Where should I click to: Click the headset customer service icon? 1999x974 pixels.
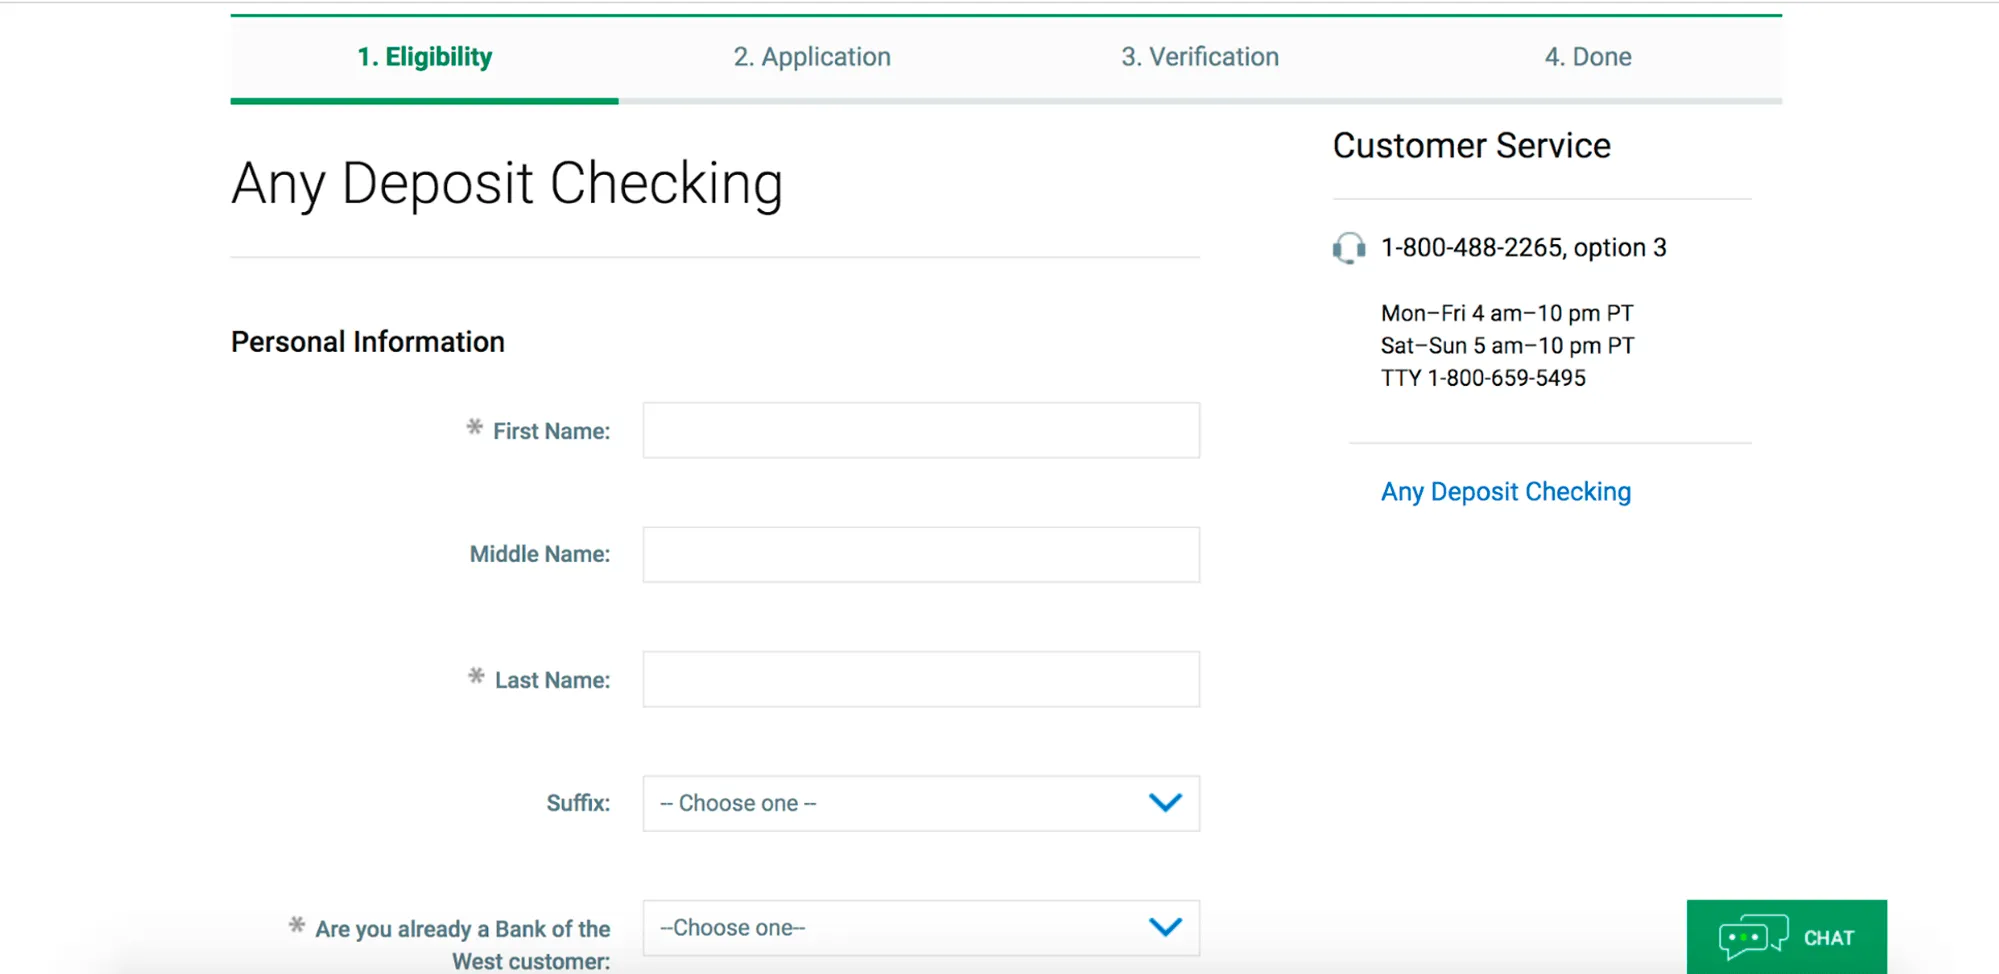1349,247
